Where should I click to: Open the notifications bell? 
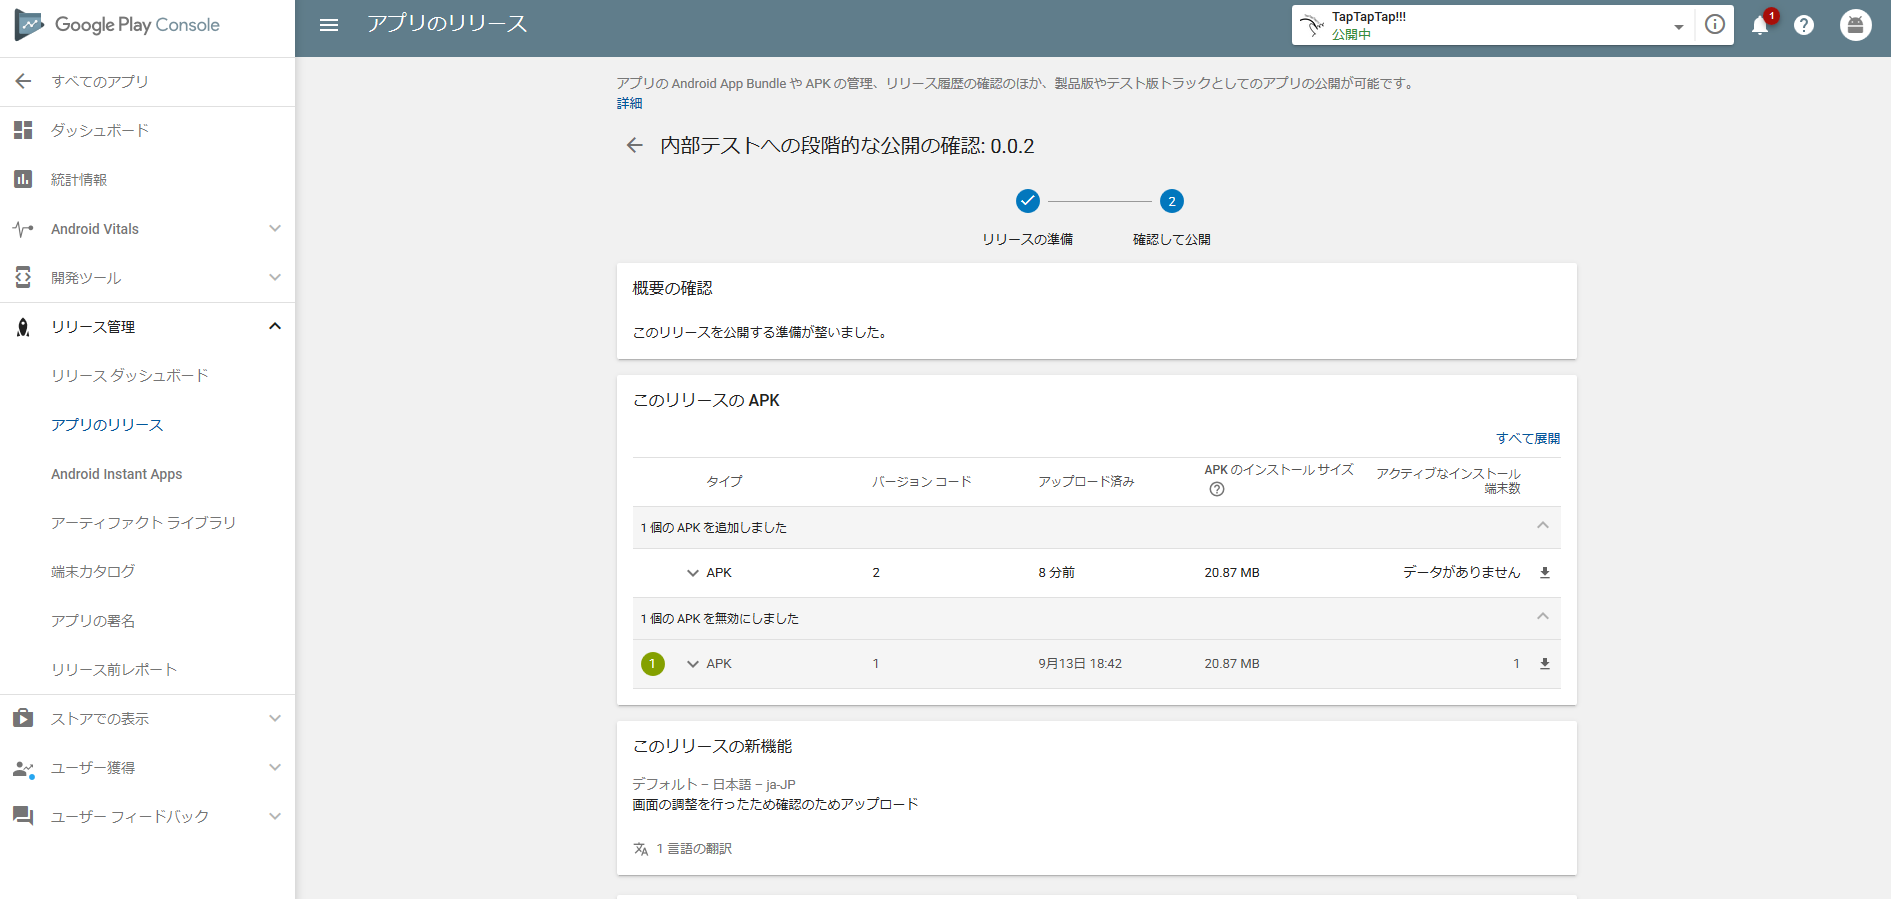(1761, 25)
